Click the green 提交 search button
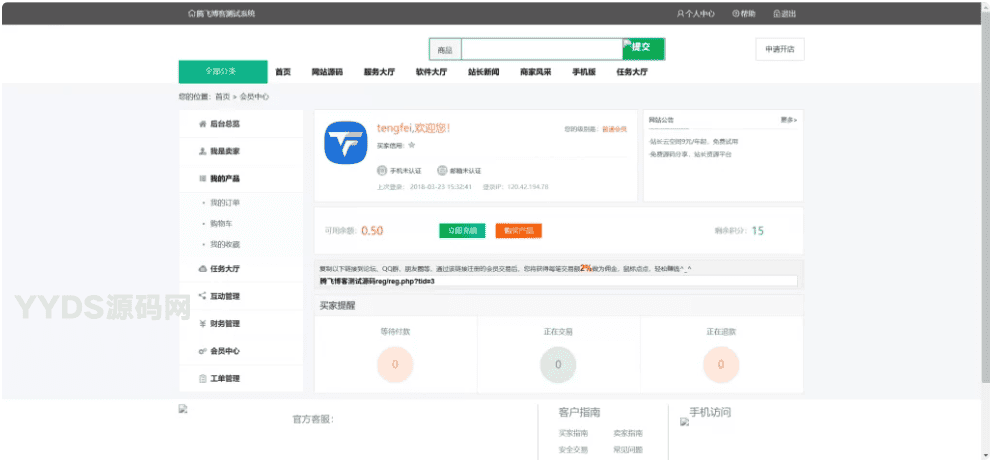 point(643,49)
